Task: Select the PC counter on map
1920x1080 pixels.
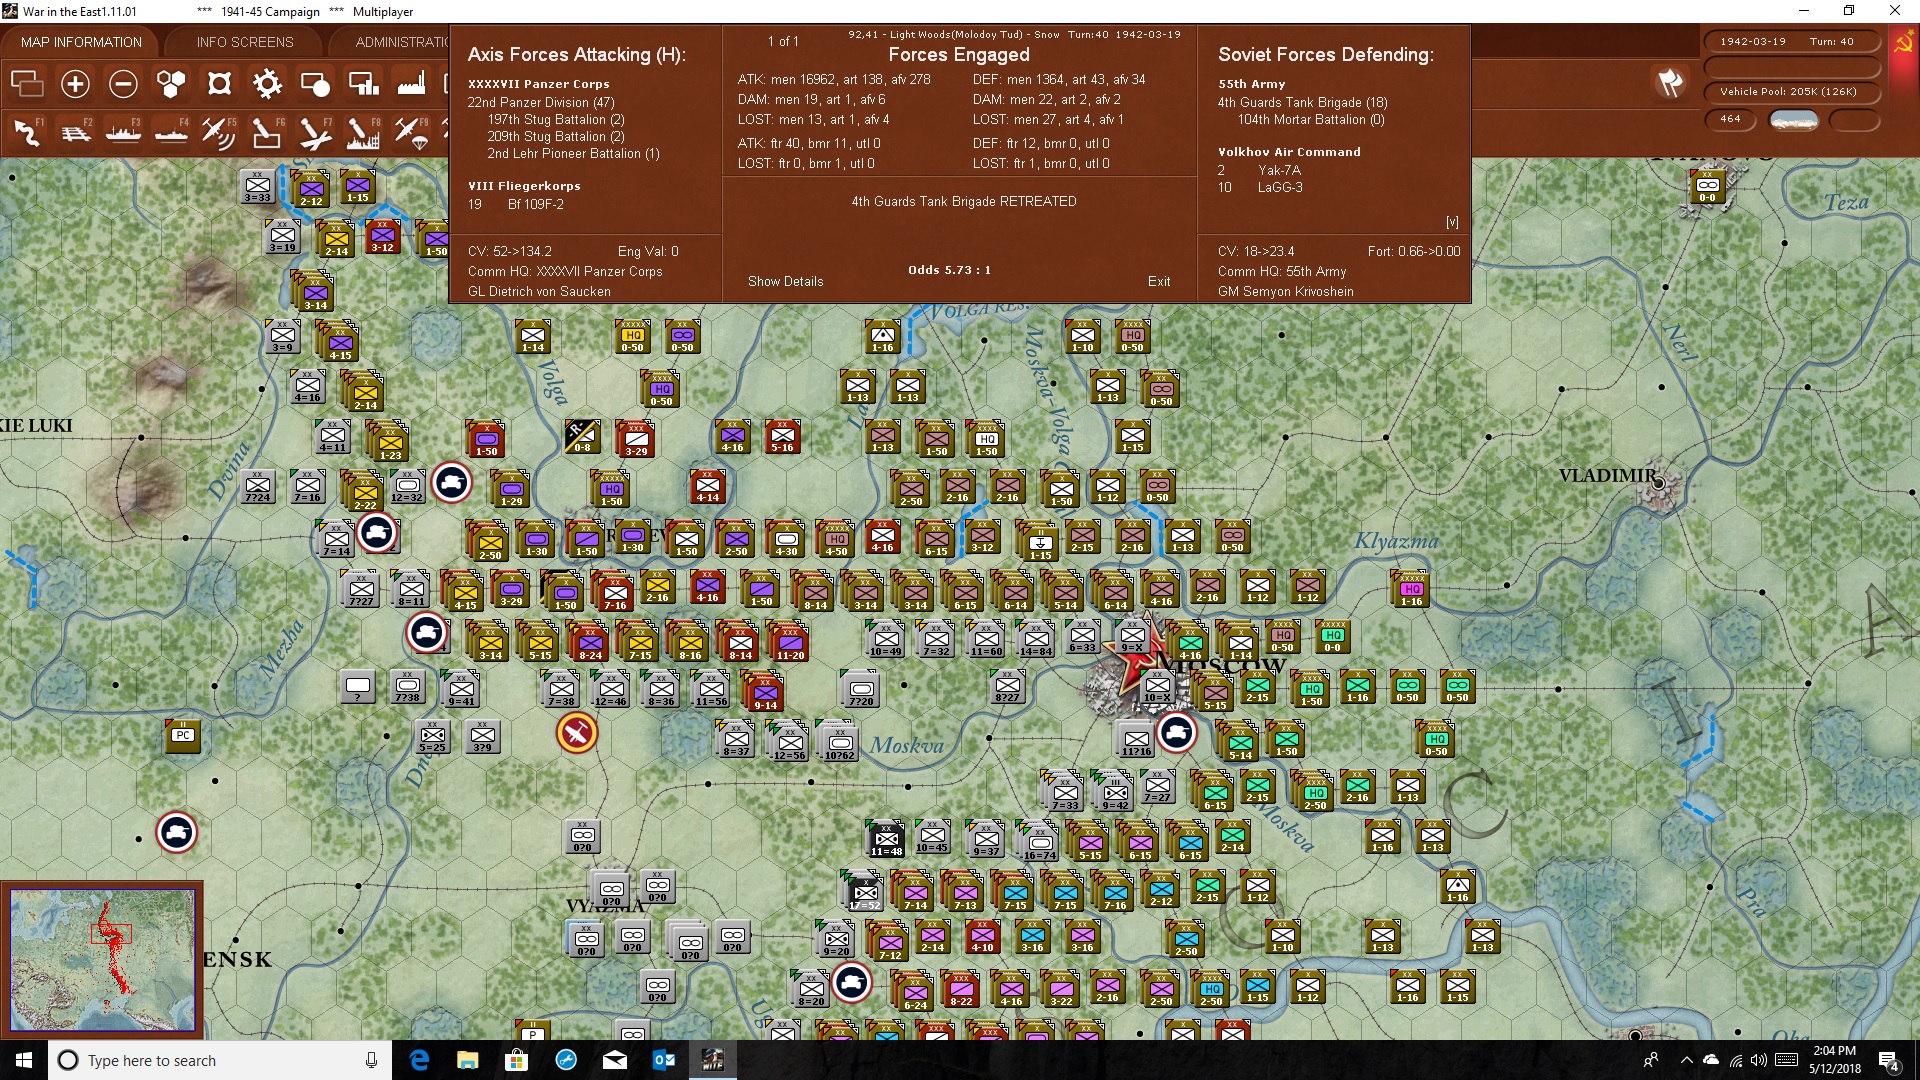Action: point(182,735)
